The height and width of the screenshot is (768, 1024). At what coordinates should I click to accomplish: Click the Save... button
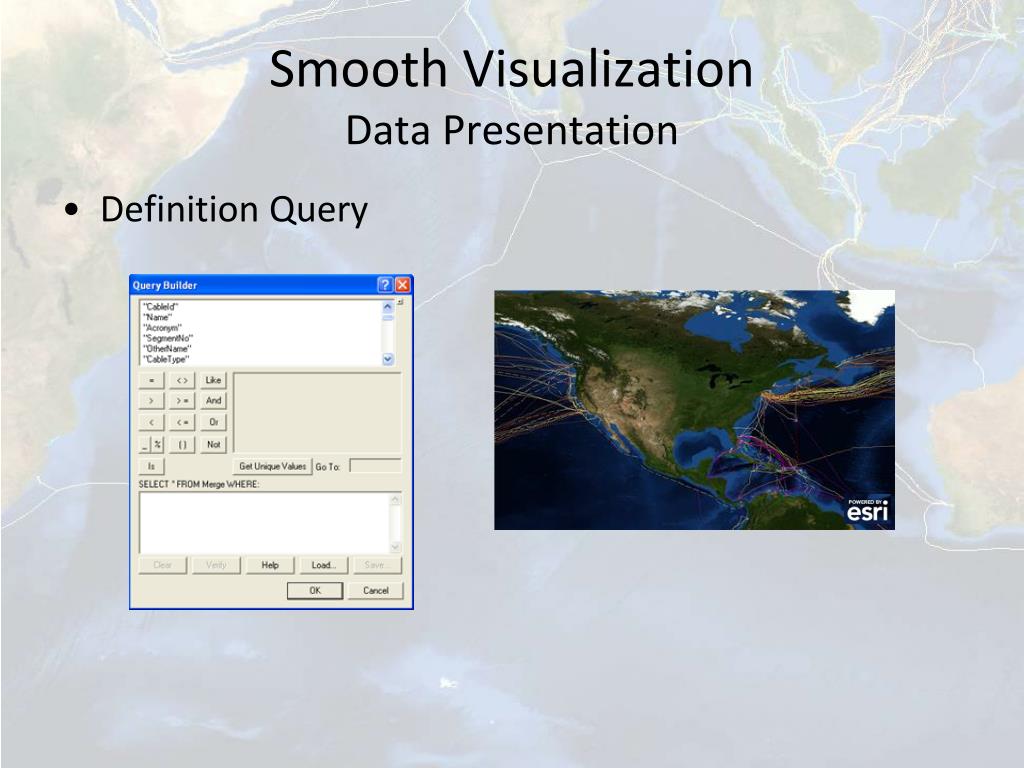click(377, 566)
